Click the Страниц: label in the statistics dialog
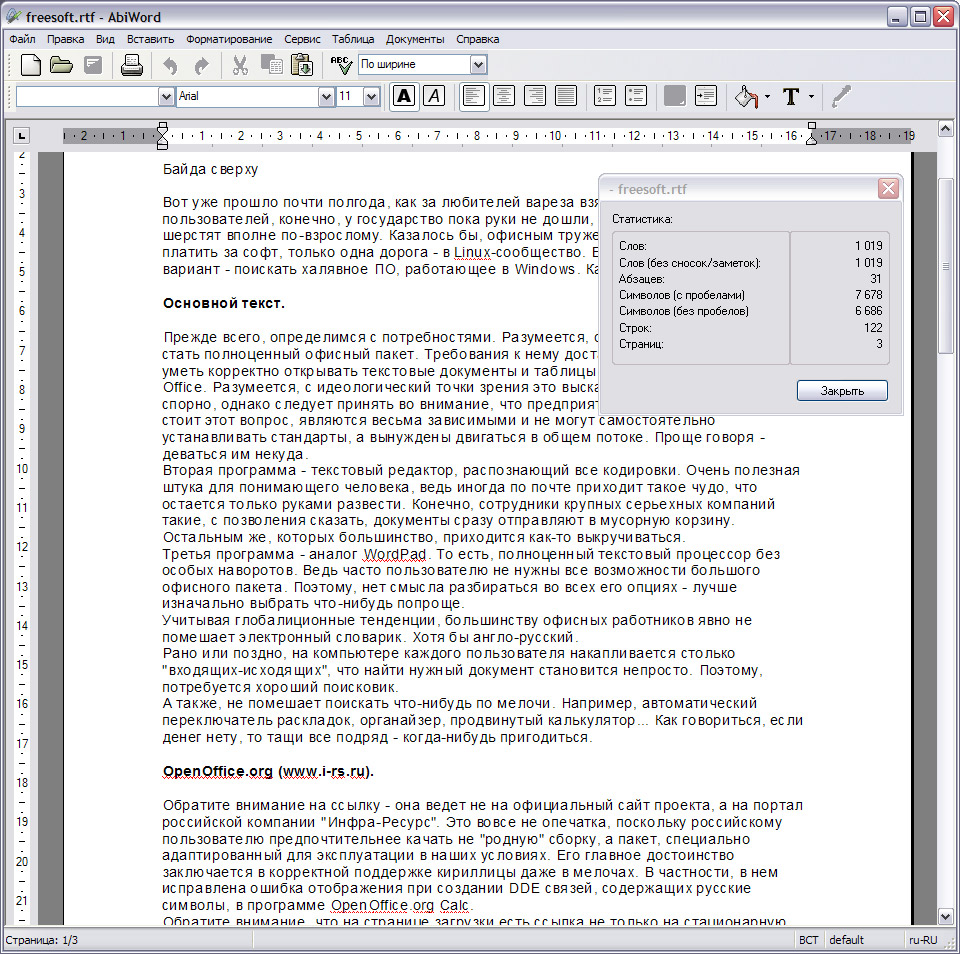Viewport: 960px width, 954px height. click(x=641, y=344)
